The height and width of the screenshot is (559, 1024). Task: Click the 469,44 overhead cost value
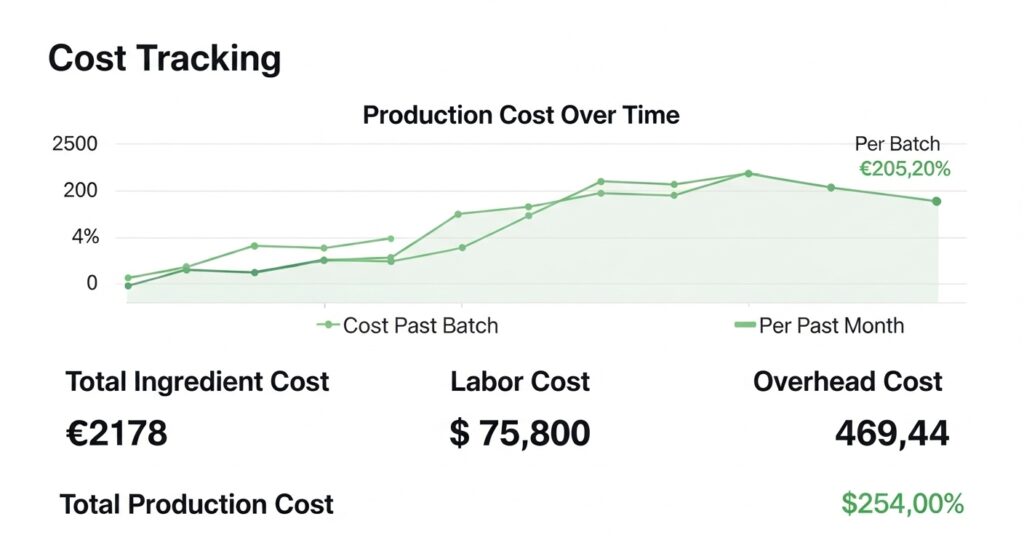tap(891, 433)
